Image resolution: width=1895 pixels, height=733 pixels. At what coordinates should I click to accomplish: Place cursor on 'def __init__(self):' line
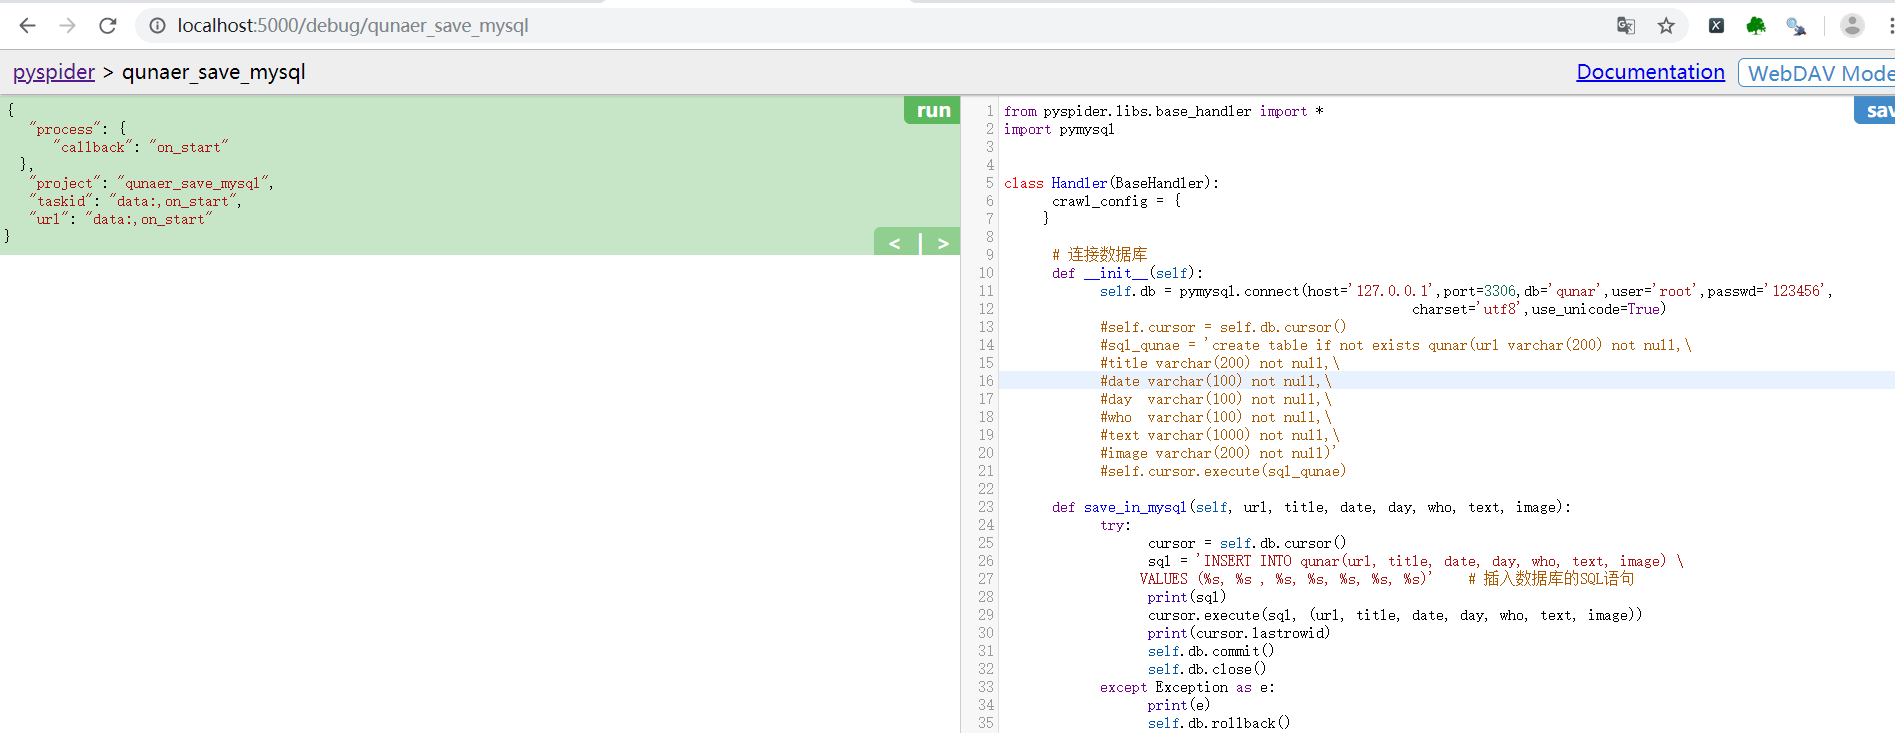pos(1128,273)
